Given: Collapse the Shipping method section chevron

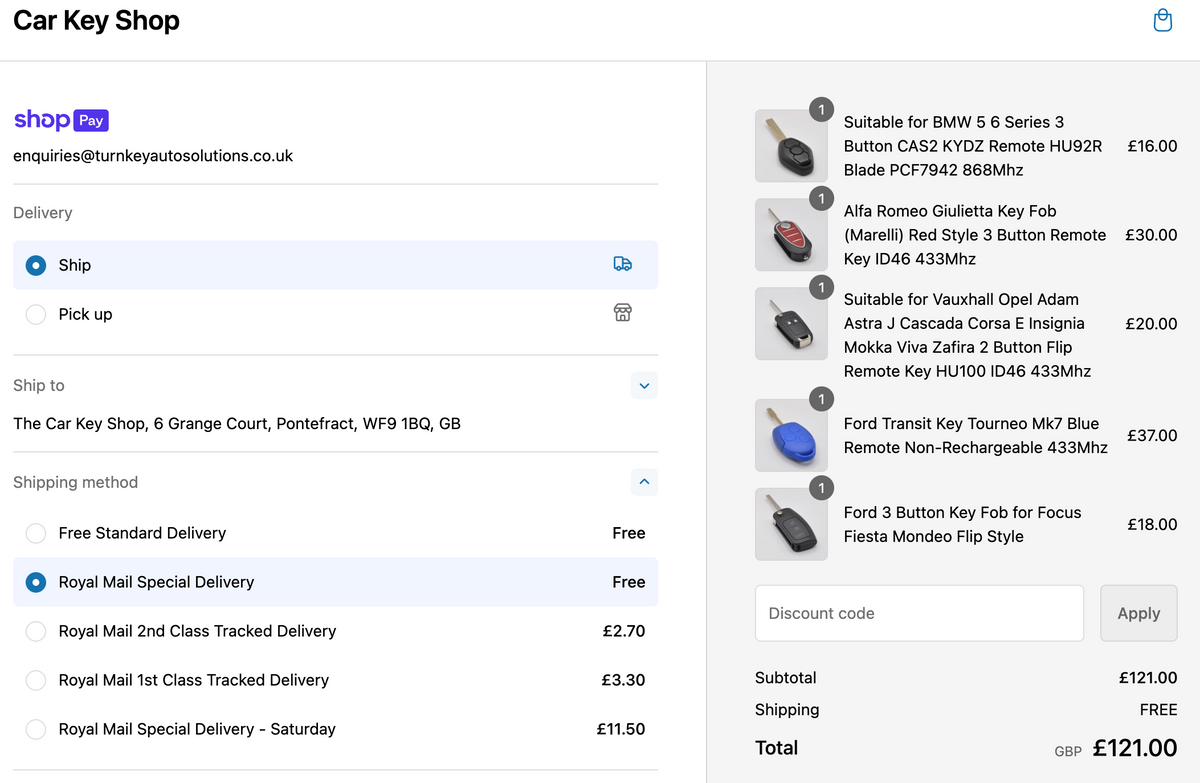Looking at the screenshot, I should point(644,482).
